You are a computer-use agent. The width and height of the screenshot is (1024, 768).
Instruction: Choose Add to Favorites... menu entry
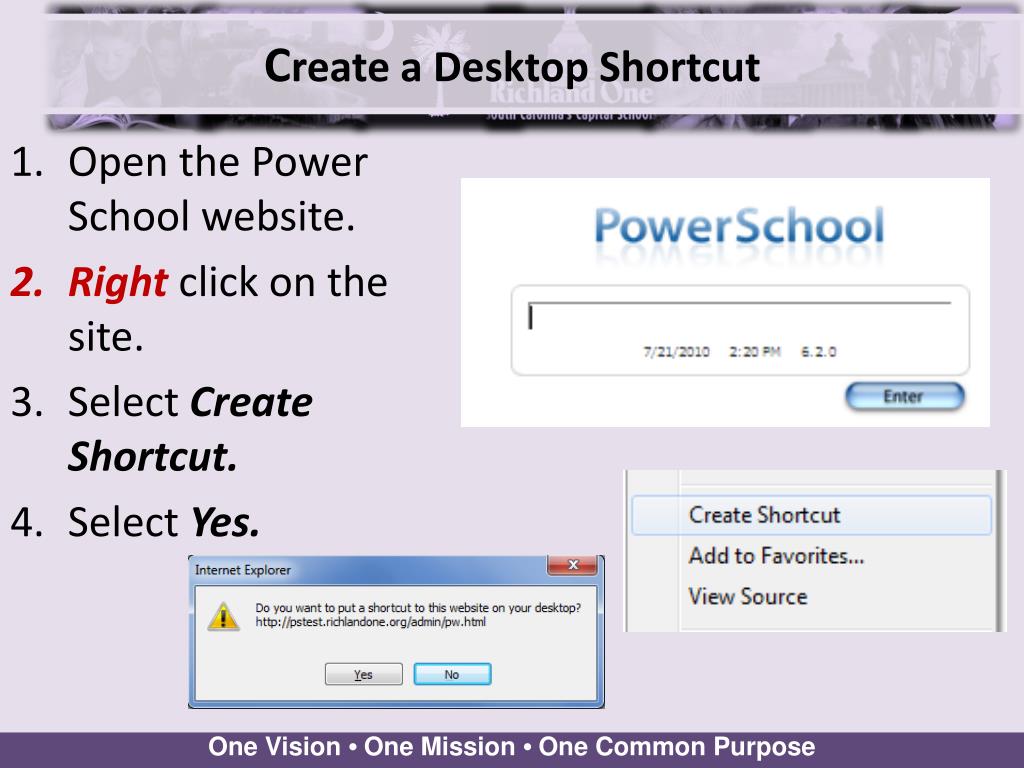(776, 556)
